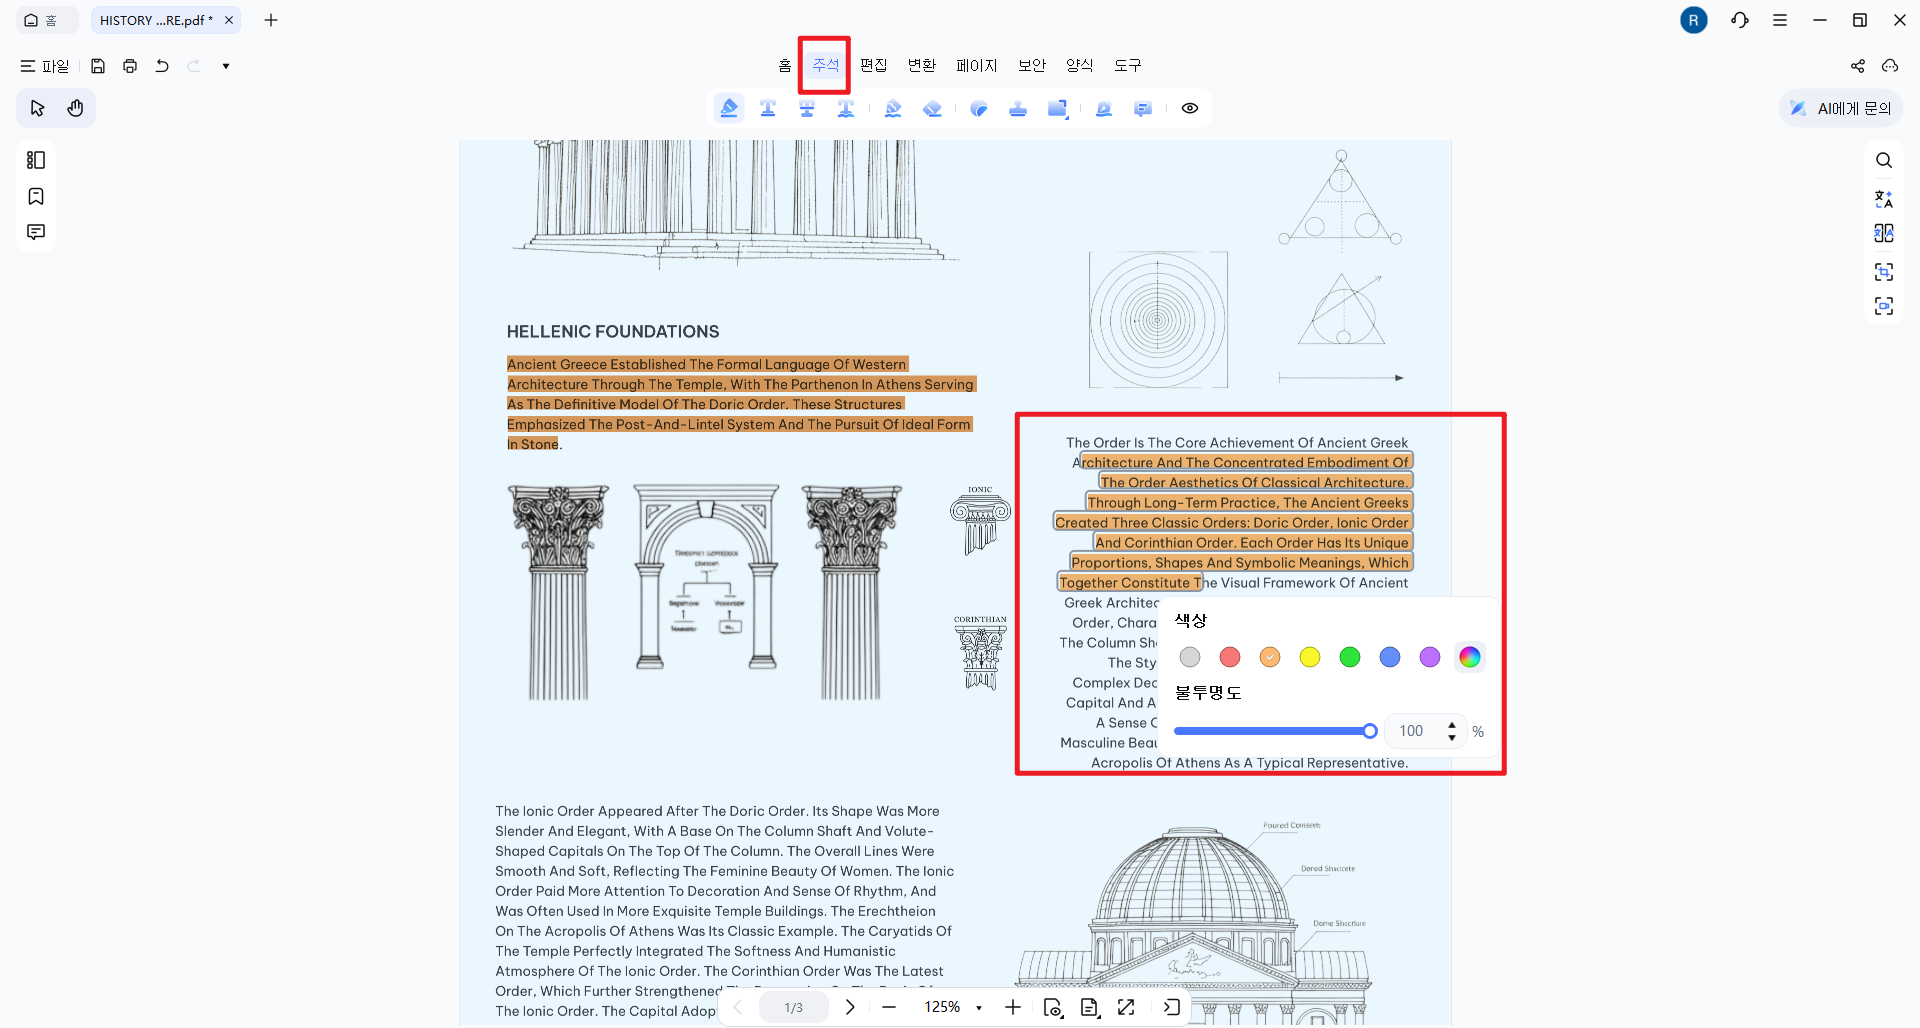Screen dimensions: 1920x1028
Task: Open the Comments panel in left sidebar
Action: click(x=36, y=232)
